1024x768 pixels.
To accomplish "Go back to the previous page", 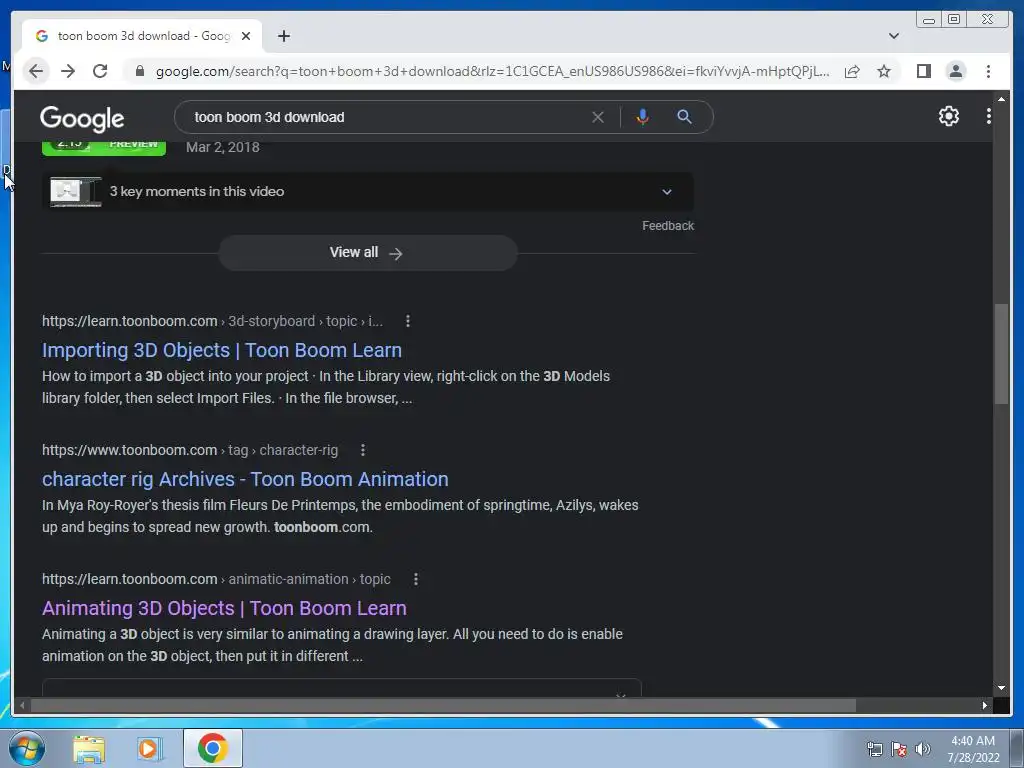I will pos(36,71).
